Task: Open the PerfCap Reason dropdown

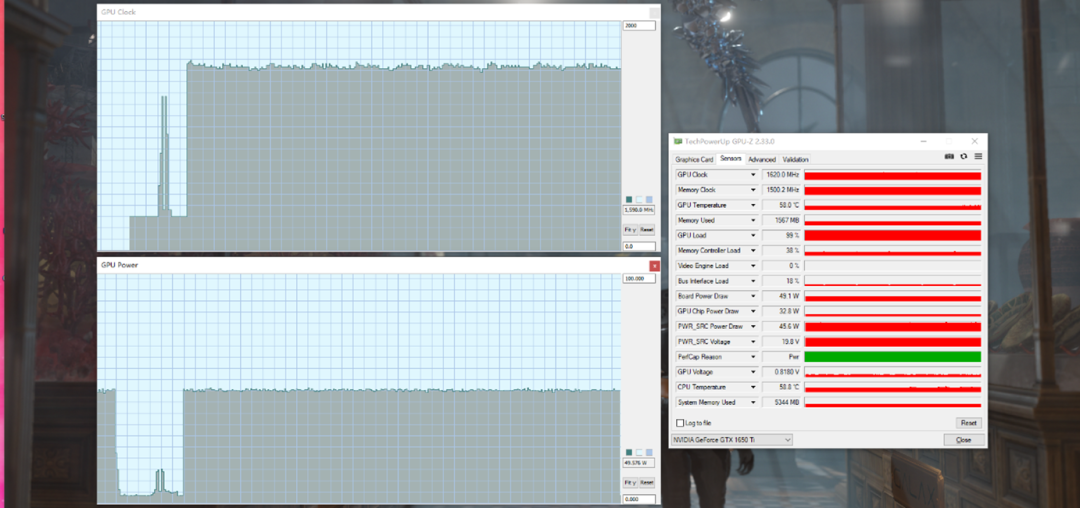Action: click(753, 357)
